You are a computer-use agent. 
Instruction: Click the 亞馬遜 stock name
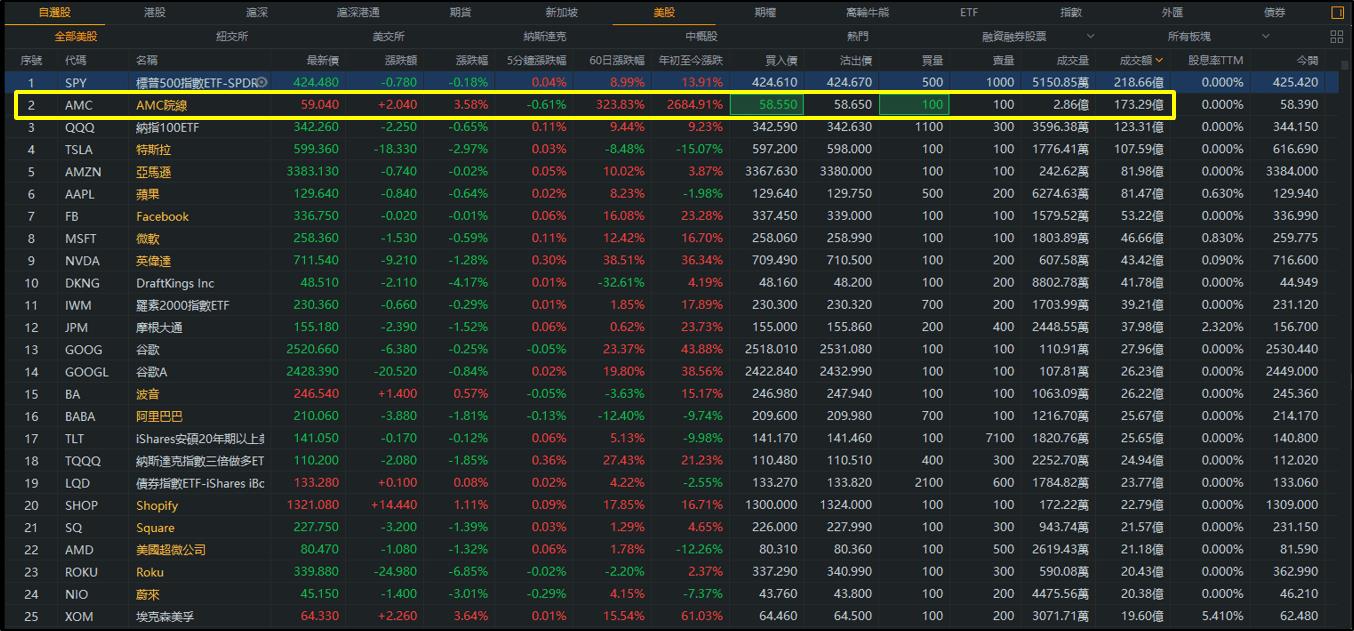click(x=153, y=171)
